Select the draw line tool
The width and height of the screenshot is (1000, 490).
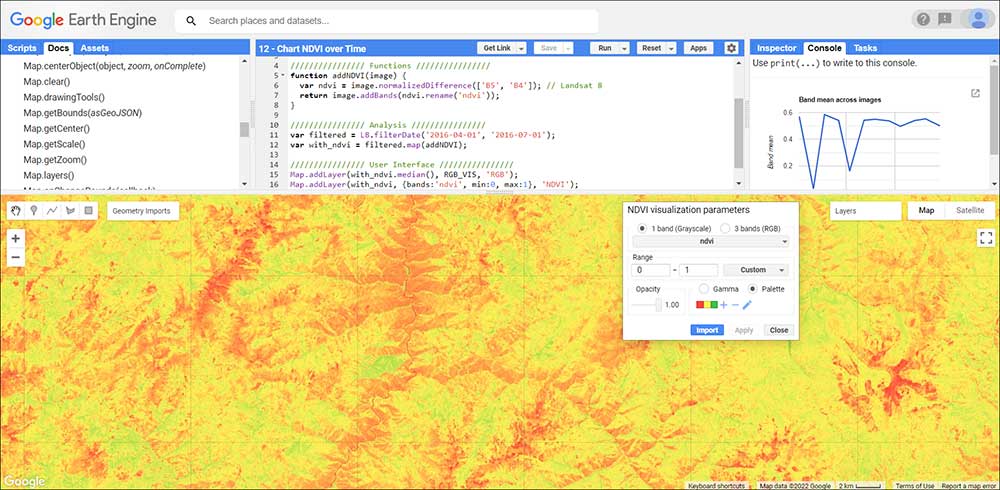click(x=52, y=211)
